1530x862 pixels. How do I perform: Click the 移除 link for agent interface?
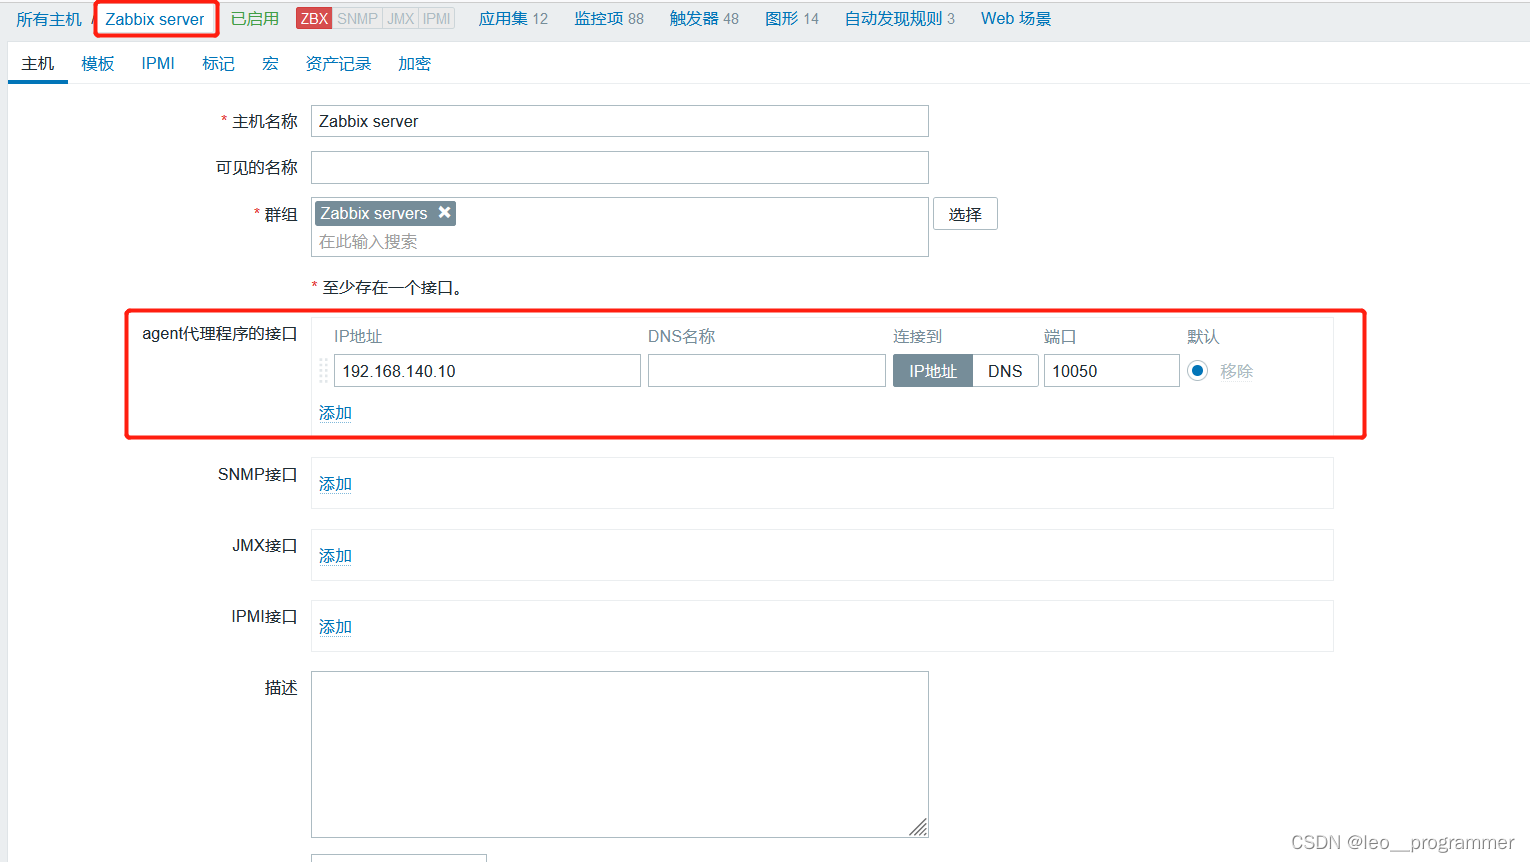point(1237,371)
